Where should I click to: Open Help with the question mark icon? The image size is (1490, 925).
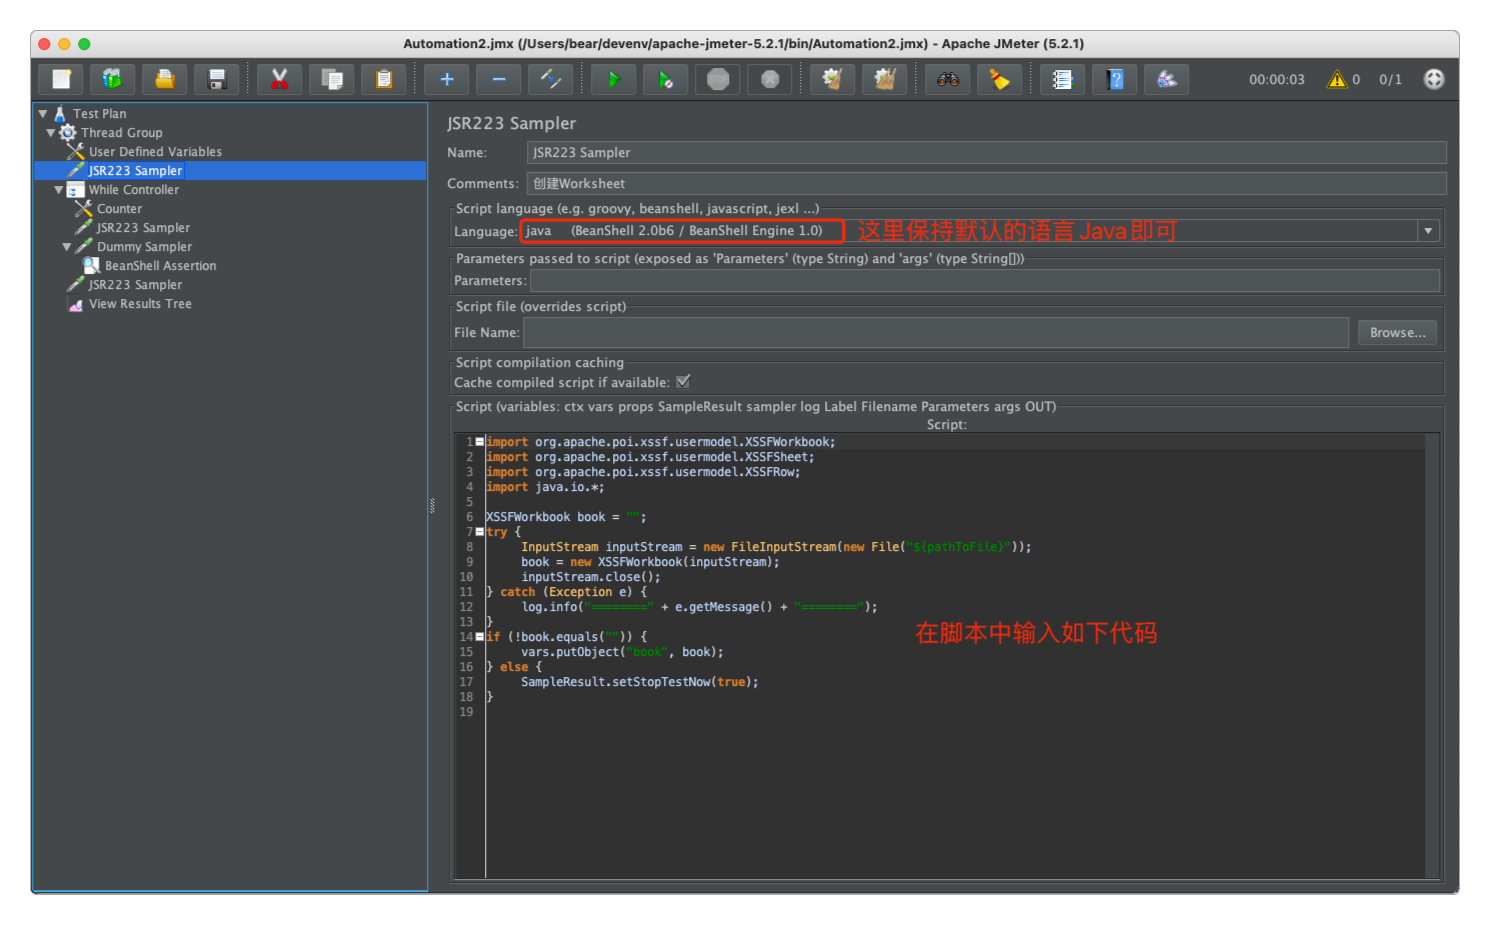coord(1115,79)
